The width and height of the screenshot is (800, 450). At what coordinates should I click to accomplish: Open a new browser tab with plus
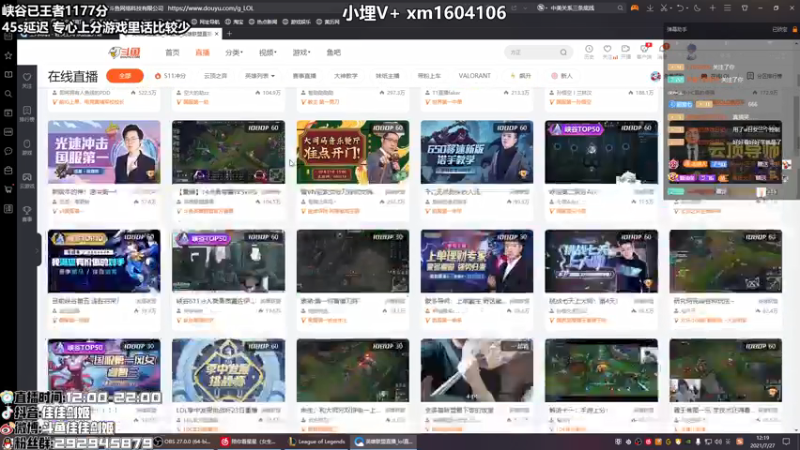[x=229, y=34]
